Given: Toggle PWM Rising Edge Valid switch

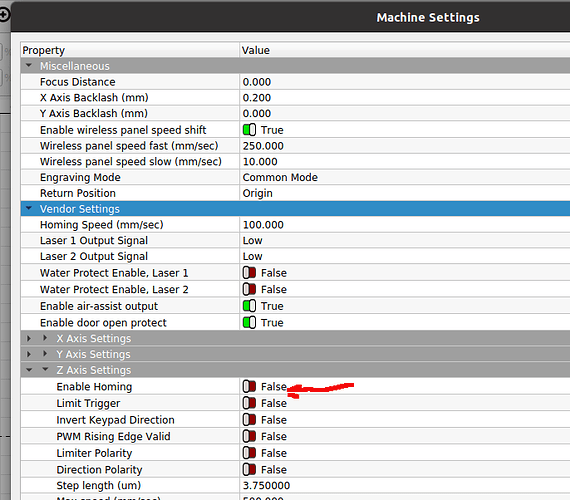Looking at the screenshot, I should pyautogui.click(x=249, y=436).
